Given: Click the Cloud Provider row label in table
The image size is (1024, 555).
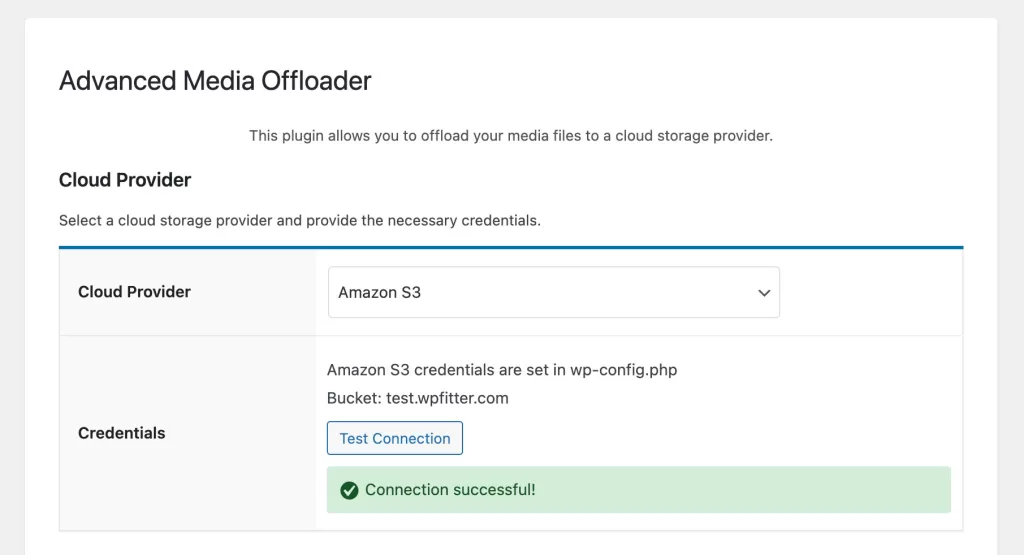Looking at the screenshot, I should [x=135, y=292].
